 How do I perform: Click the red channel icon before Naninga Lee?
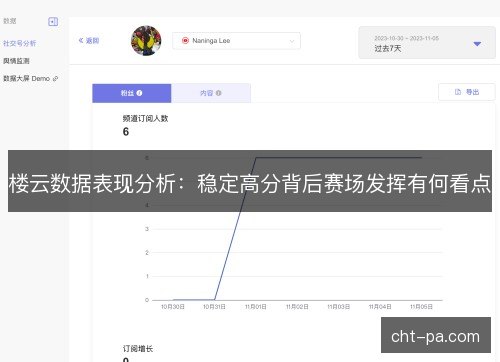coord(185,41)
